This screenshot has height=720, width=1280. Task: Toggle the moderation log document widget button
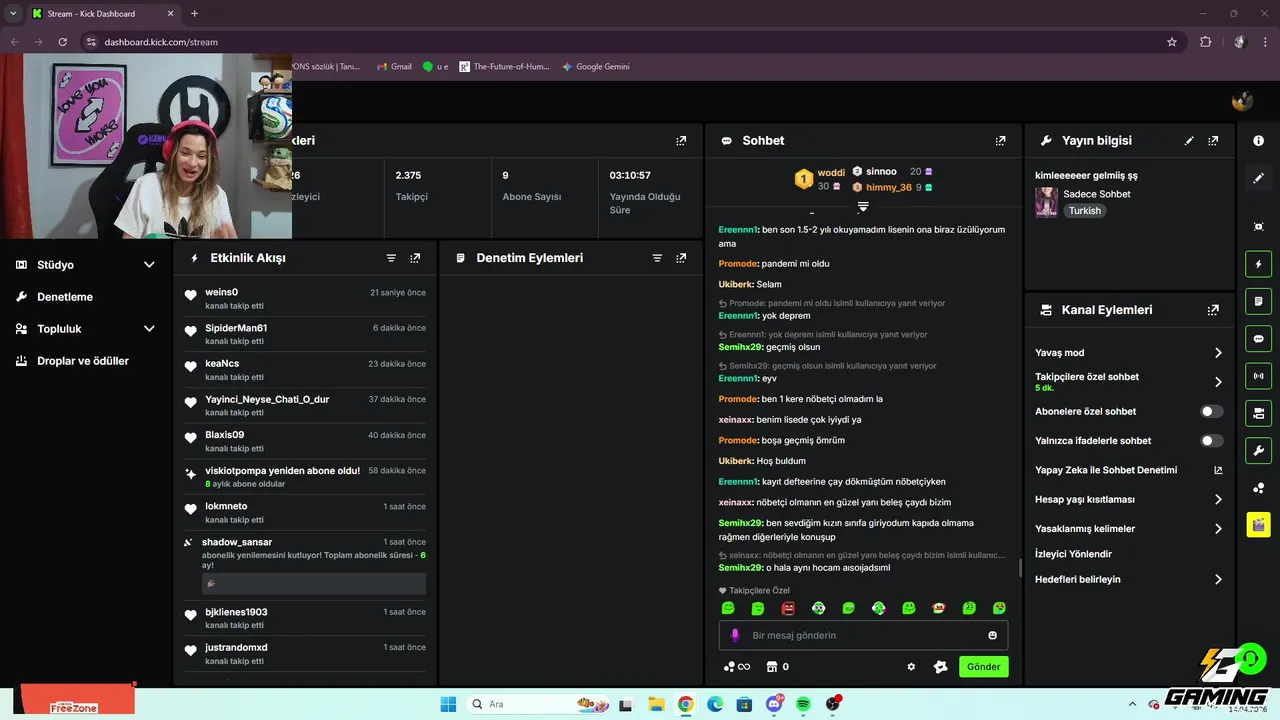1258,301
